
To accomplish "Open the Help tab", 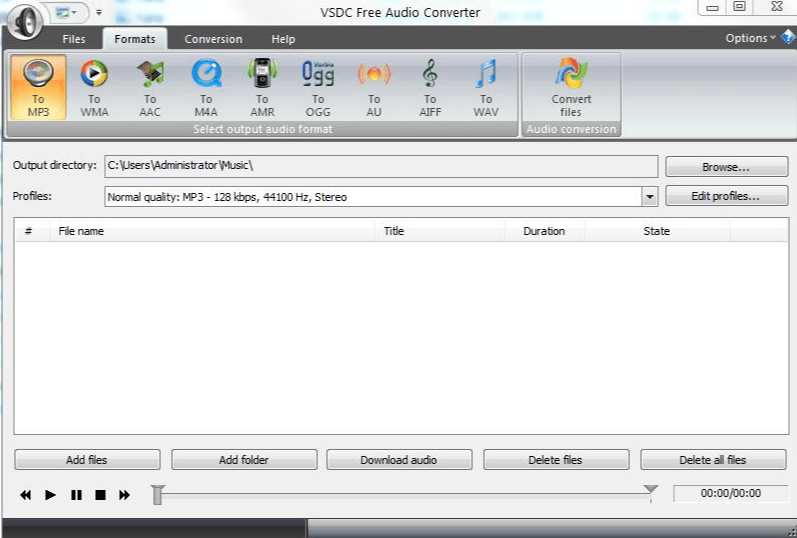I will pos(283,39).
